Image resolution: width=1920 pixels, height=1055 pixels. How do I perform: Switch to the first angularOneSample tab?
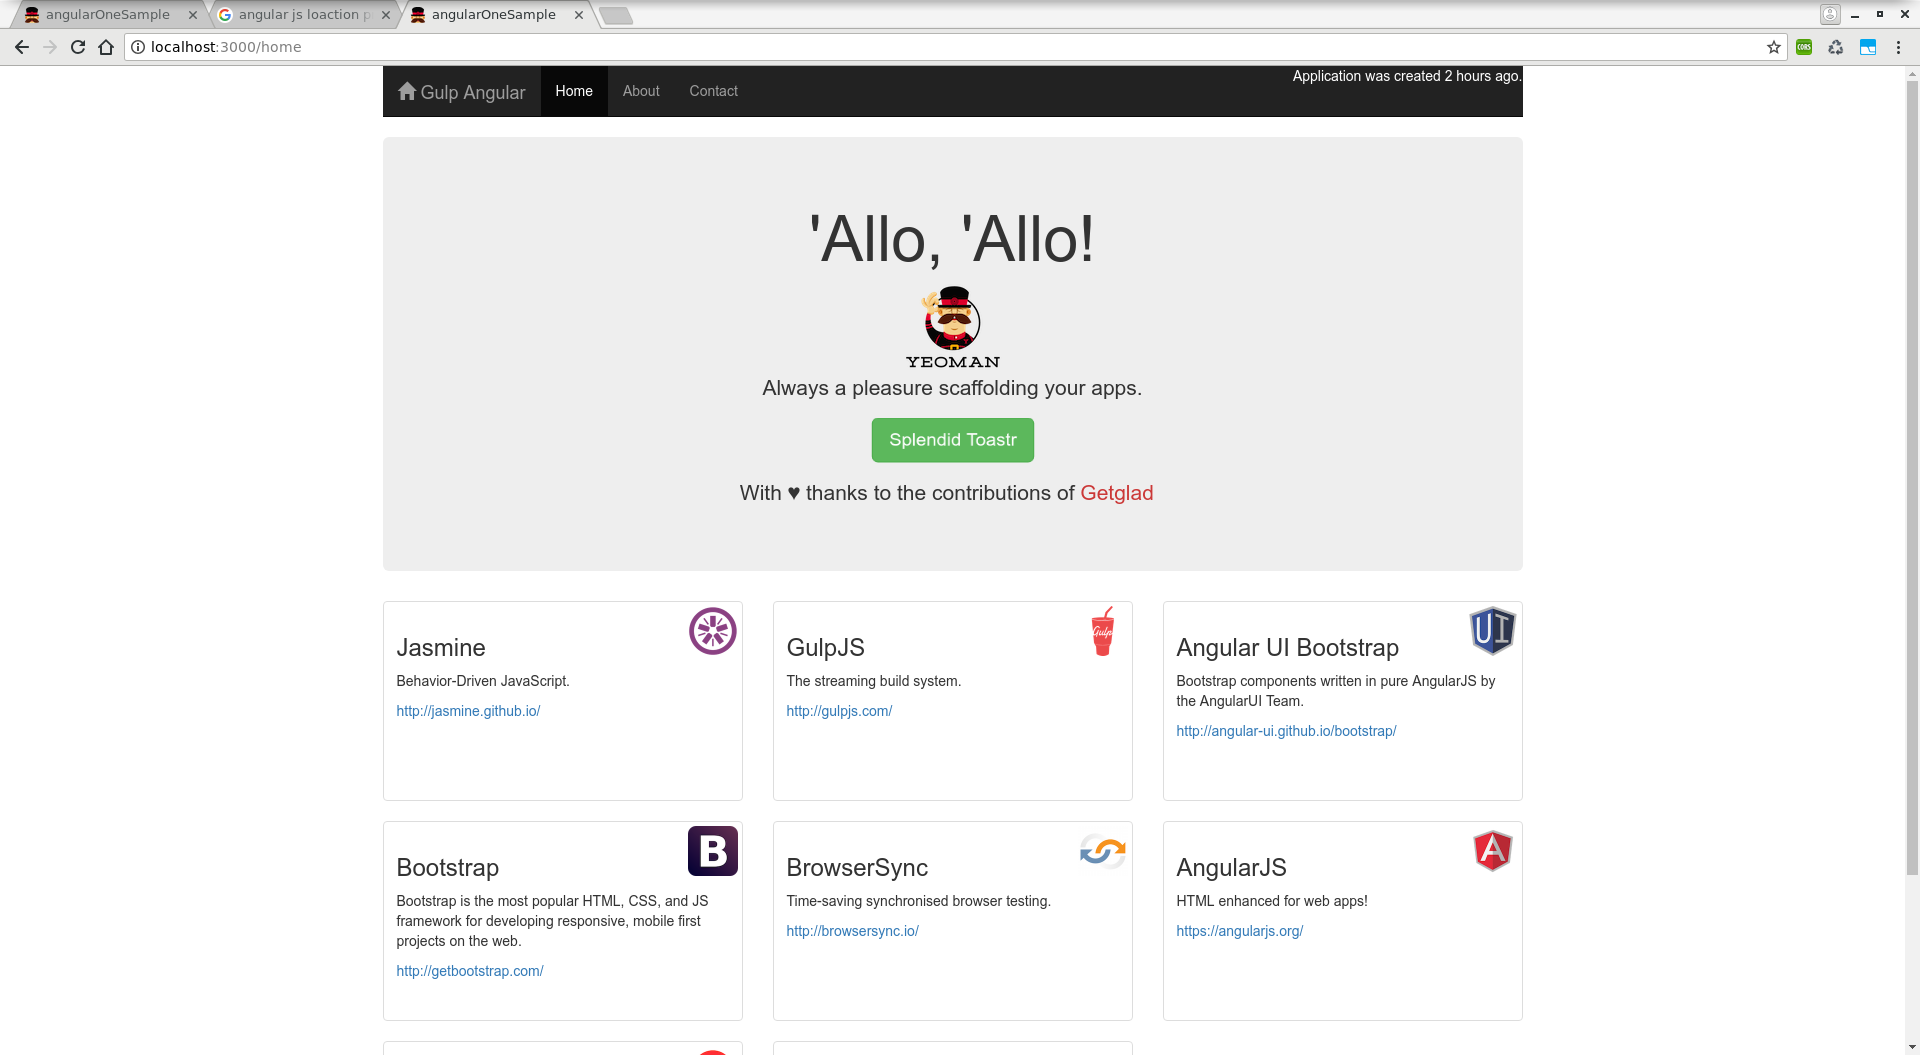click(x=108, y=15)
